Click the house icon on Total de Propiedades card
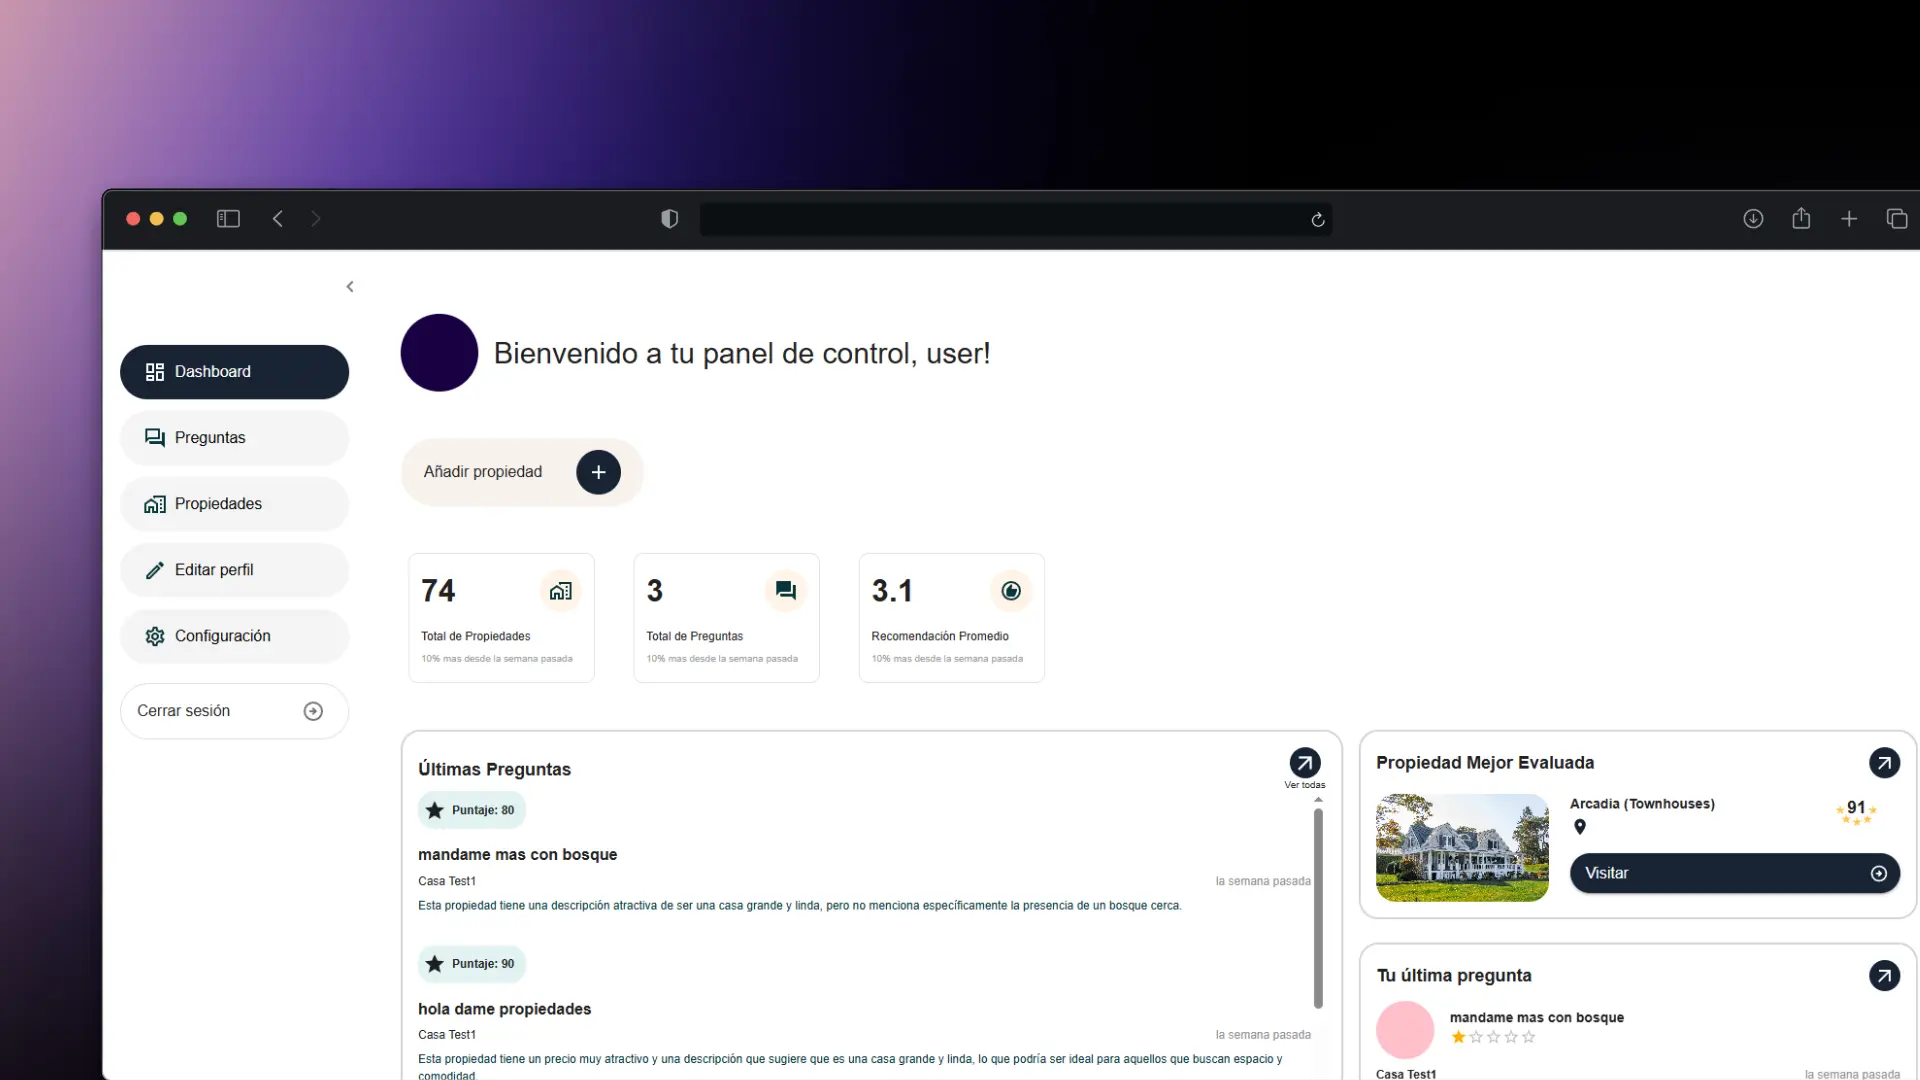Viewport: 1920px width, 1080px height. click(x=561, y=590)
